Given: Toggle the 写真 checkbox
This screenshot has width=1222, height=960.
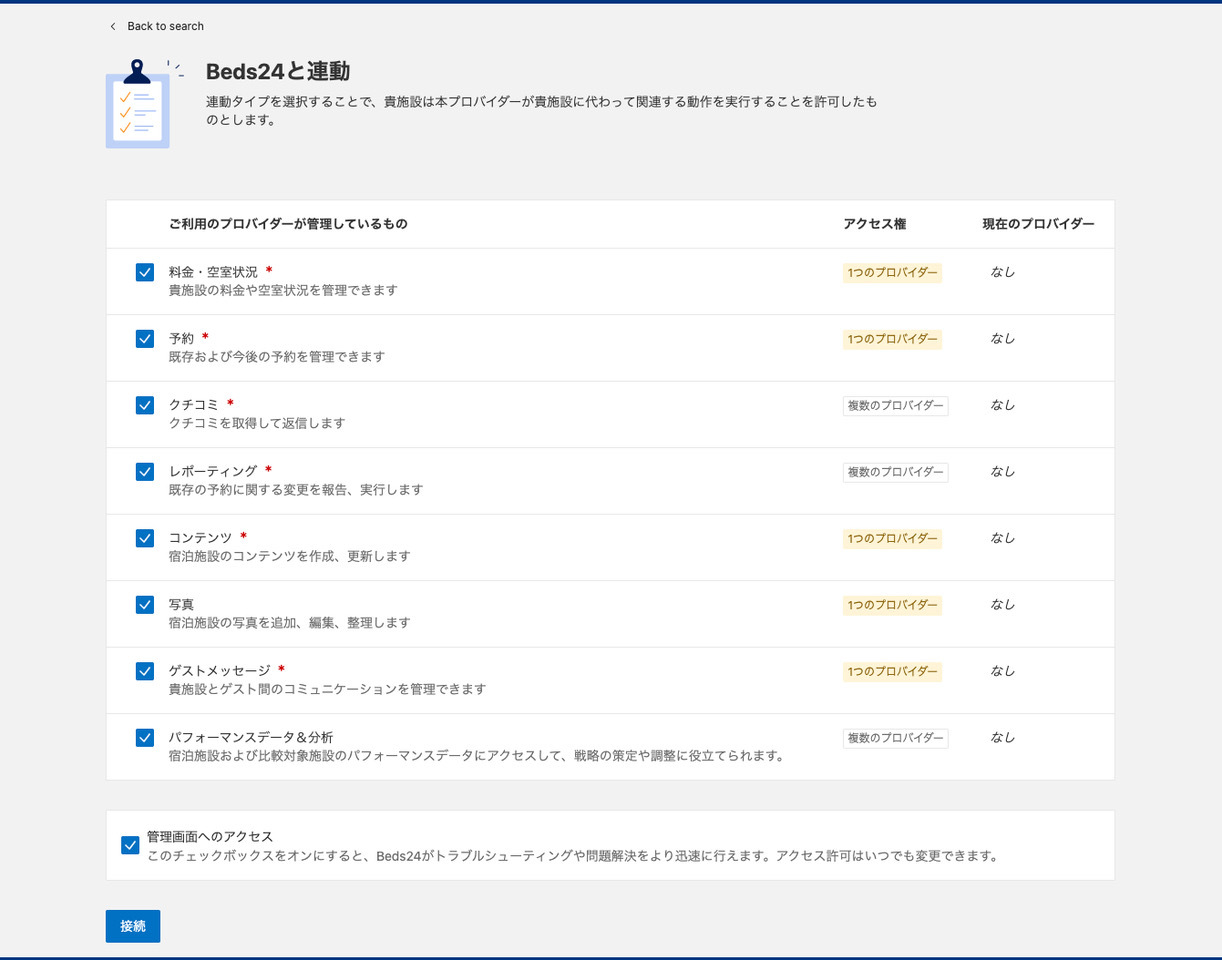Looking at the screenshot, I should point(144,604).
